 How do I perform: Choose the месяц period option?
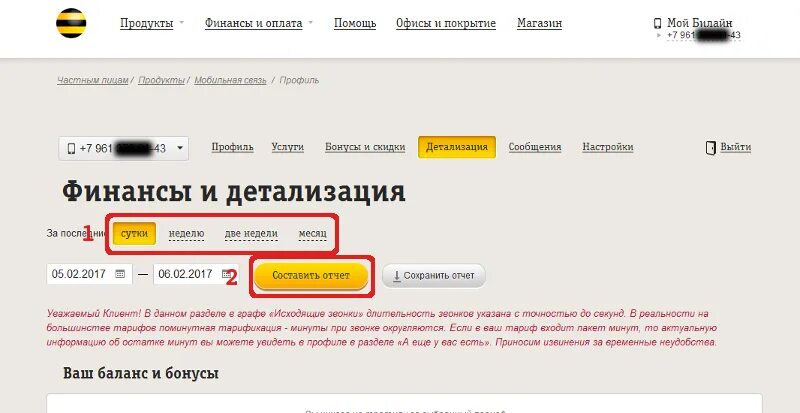pyautogui.click(x=312, y=234)
